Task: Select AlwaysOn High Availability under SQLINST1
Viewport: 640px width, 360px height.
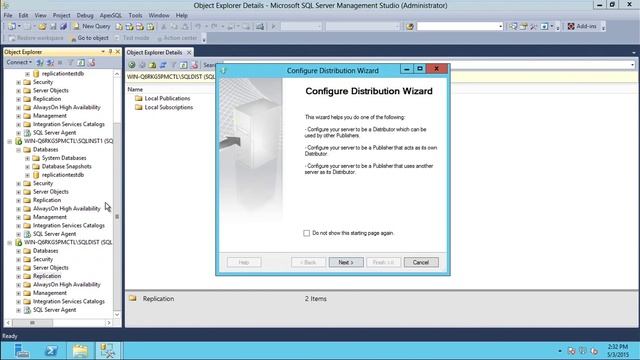Action: point(67,209)
